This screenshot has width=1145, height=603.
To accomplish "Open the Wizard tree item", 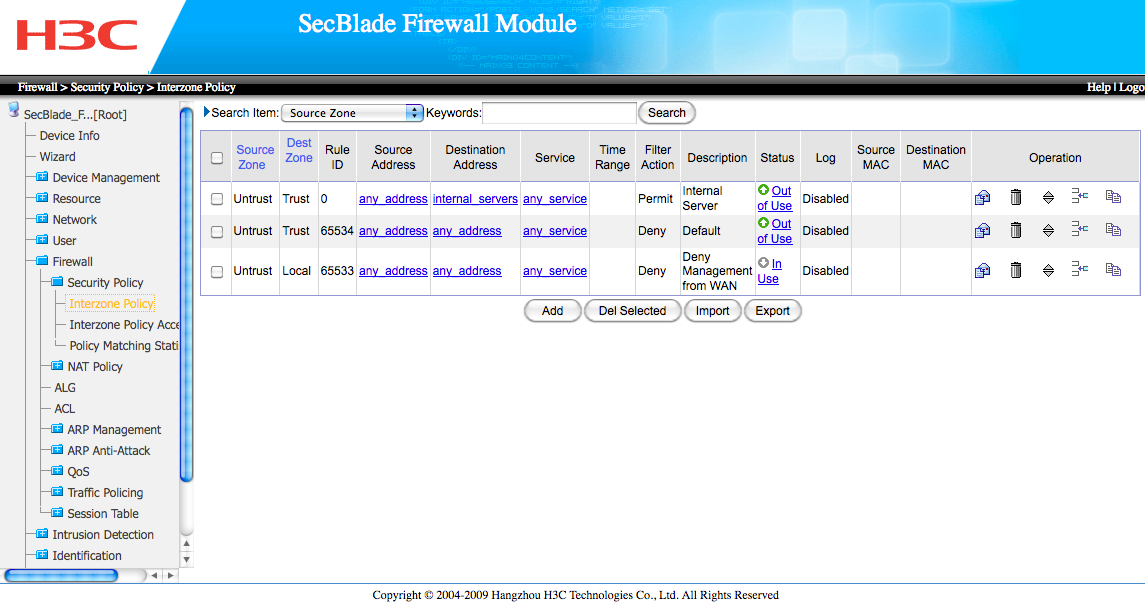I will point(58,157).
